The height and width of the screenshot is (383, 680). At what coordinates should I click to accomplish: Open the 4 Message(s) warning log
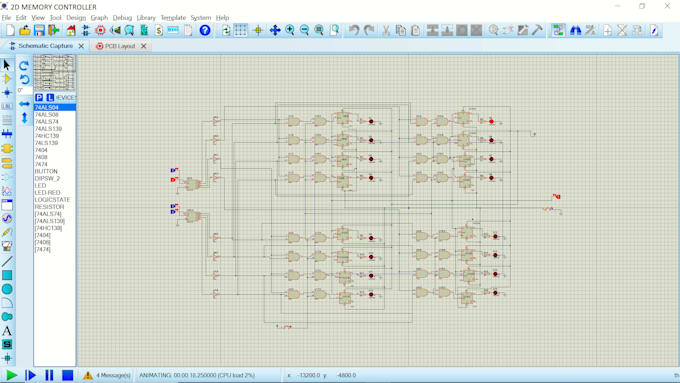point(107,375)
